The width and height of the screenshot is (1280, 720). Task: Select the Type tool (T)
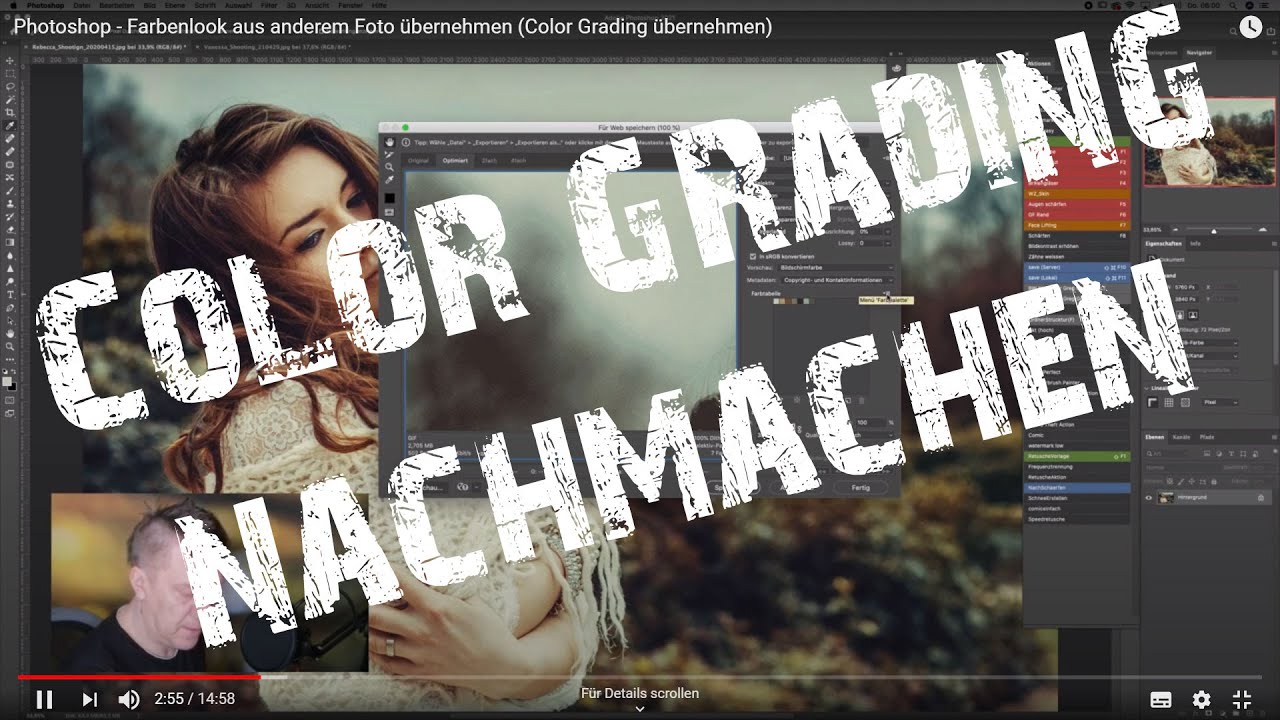(11, 293)
